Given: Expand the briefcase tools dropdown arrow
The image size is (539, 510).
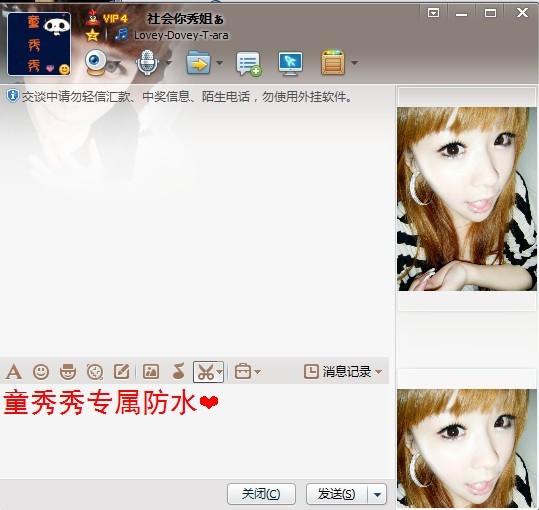Looking at the screenshot, I should pyautogui.click(x=257, y=372).
